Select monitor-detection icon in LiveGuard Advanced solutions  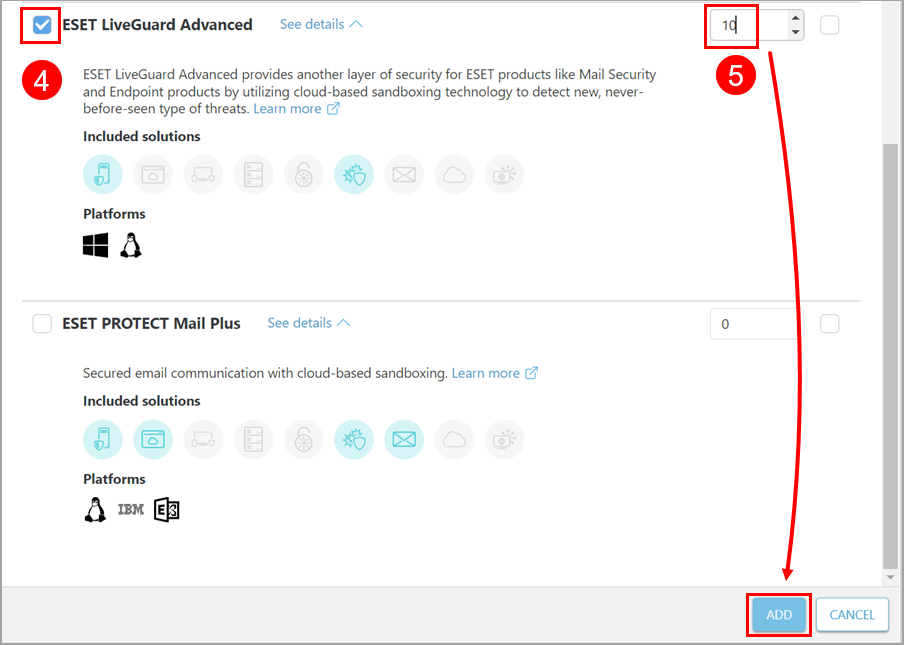pyautogui.click(x=504, y=174)
